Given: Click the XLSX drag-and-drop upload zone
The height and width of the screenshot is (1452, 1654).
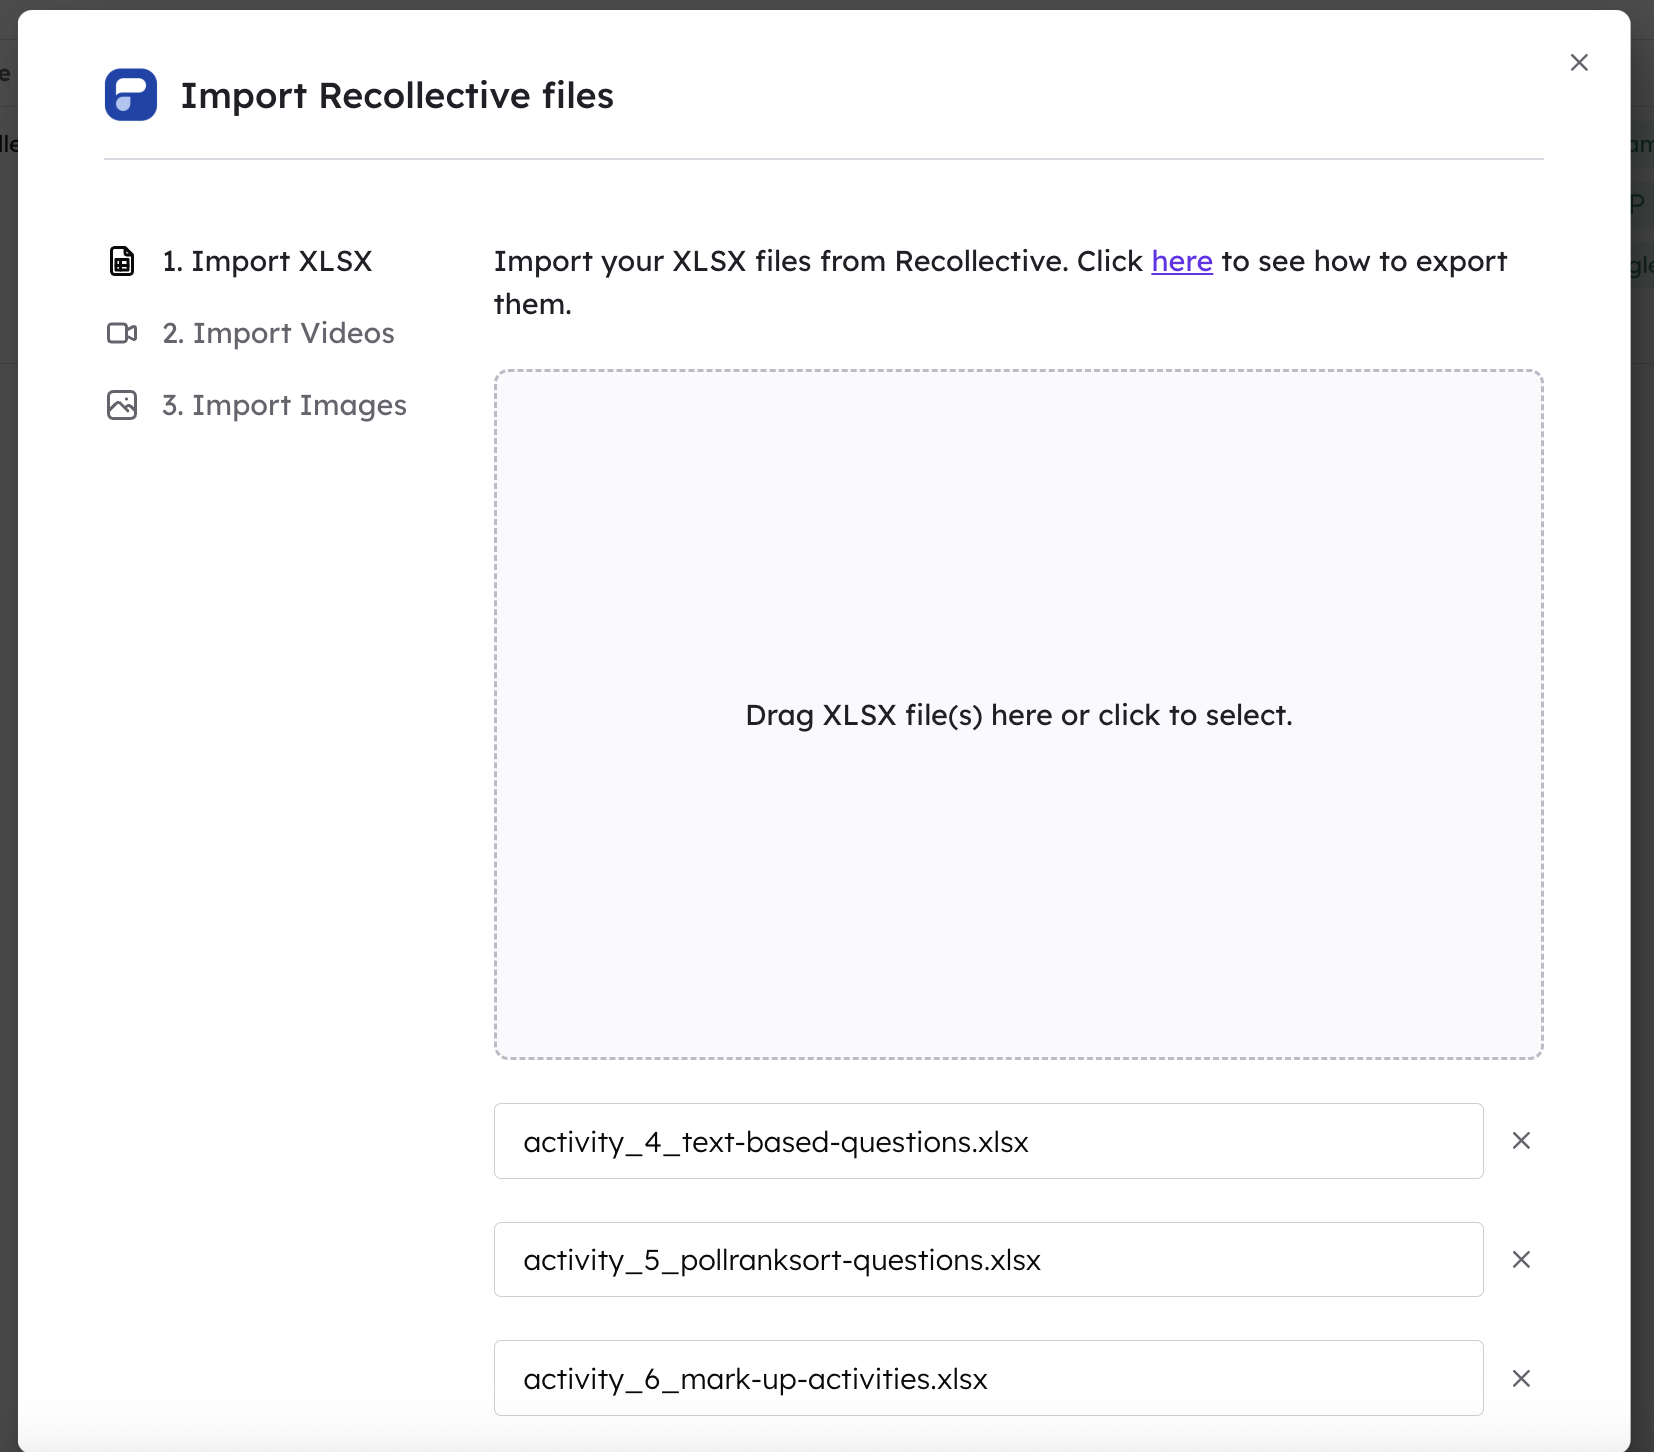Looking at the screenshot, I should point(1018,715).
